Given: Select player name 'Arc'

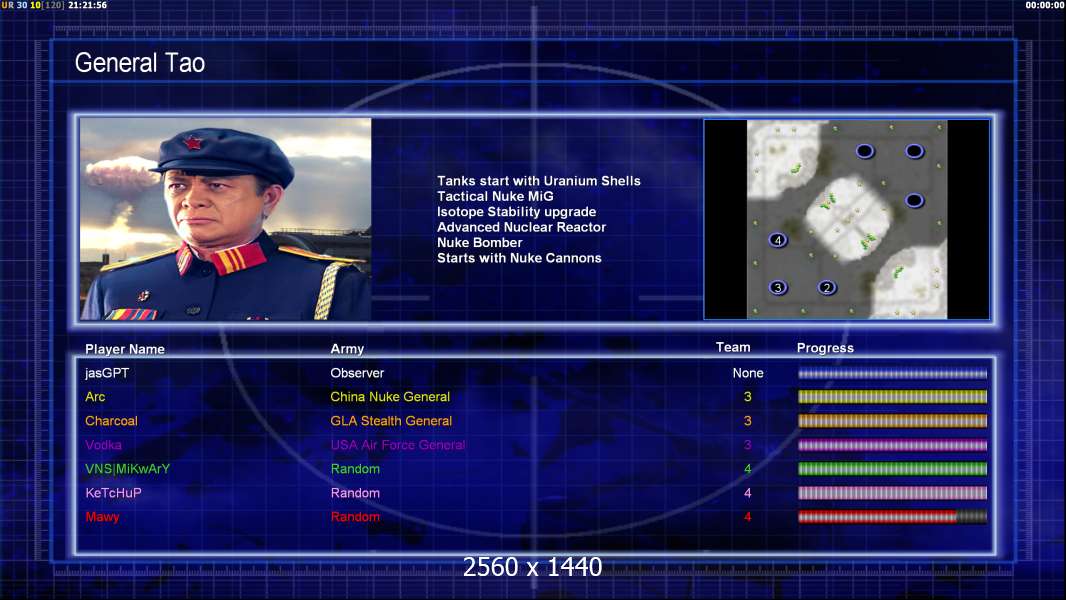Looking at the screenshot, I should pos(95,397).
